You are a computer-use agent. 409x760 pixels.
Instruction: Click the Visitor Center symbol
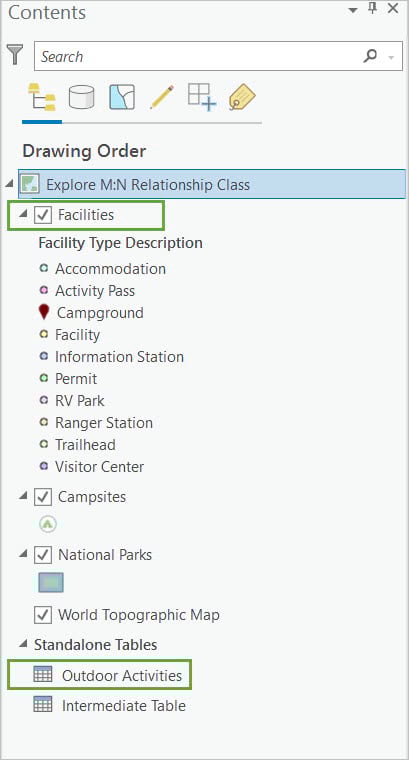tap(44, 466)
